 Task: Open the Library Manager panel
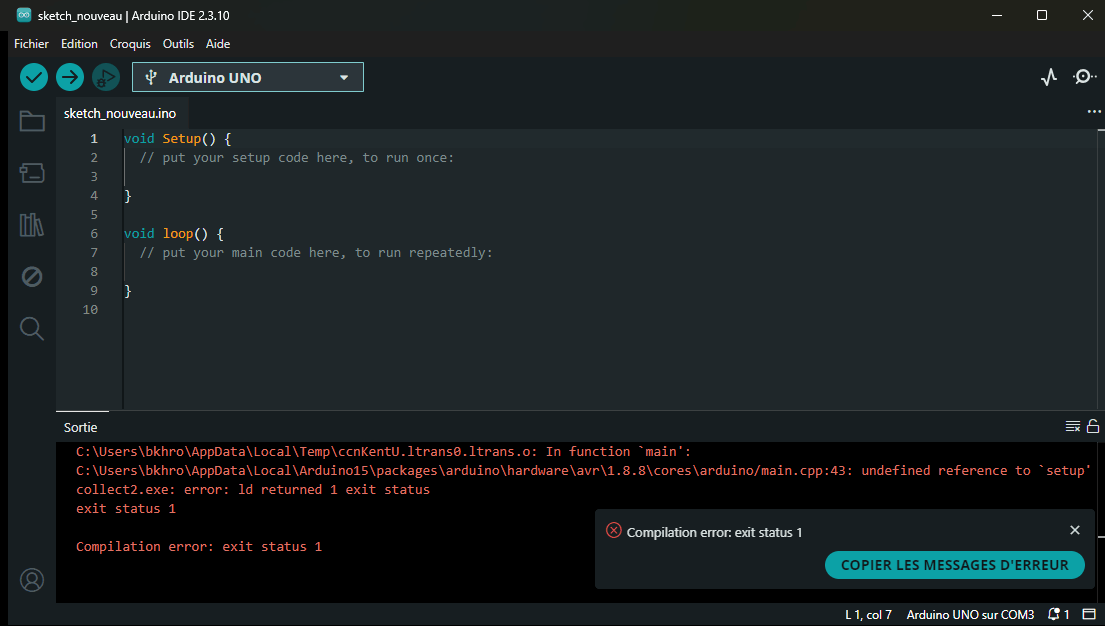(x=32, y=225)
